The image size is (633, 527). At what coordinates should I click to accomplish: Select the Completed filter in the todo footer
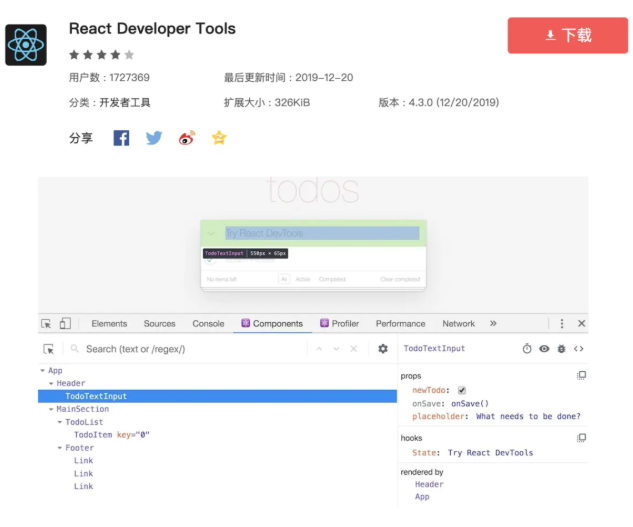coord(332,279)
